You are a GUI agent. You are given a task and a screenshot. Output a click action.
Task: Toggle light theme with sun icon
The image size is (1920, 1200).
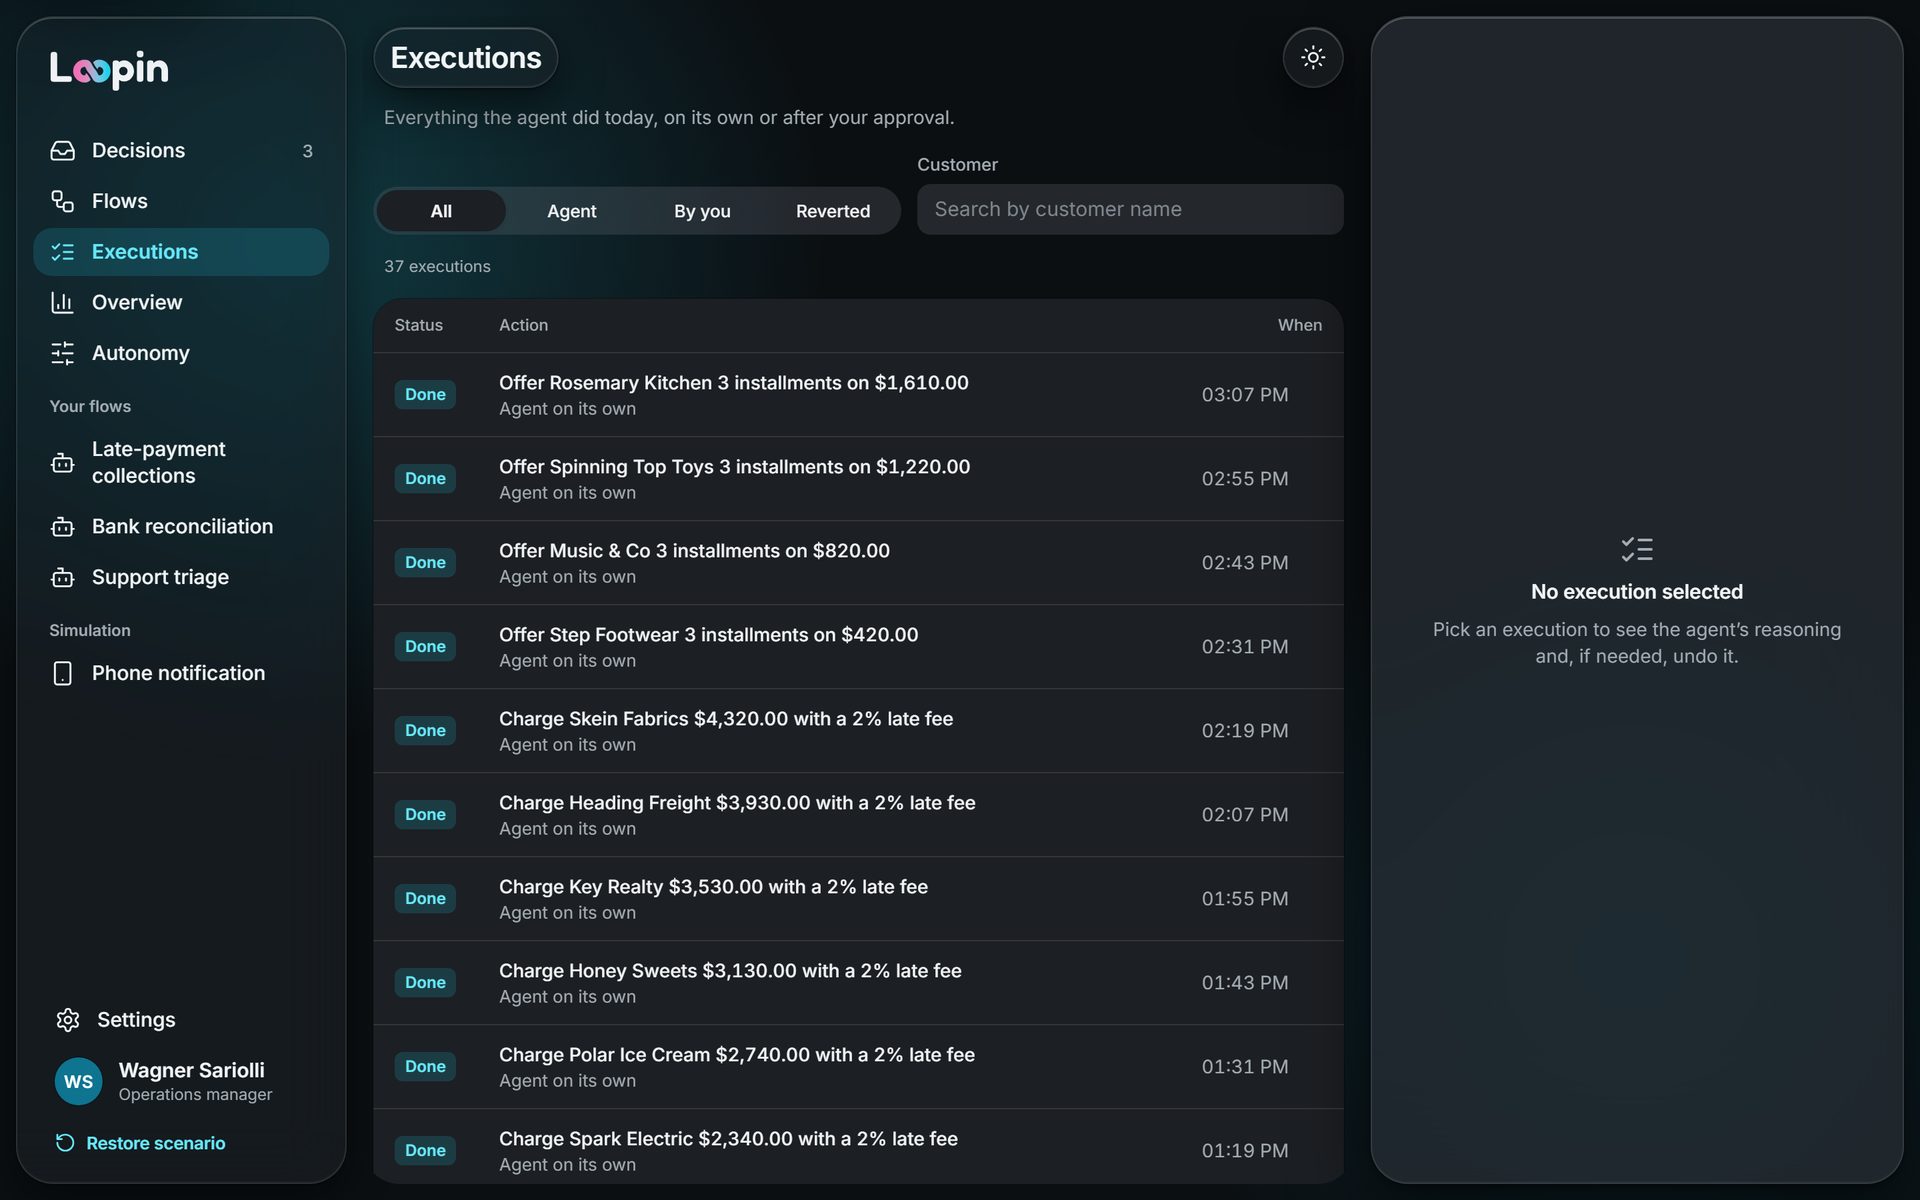coord(1312,57)
